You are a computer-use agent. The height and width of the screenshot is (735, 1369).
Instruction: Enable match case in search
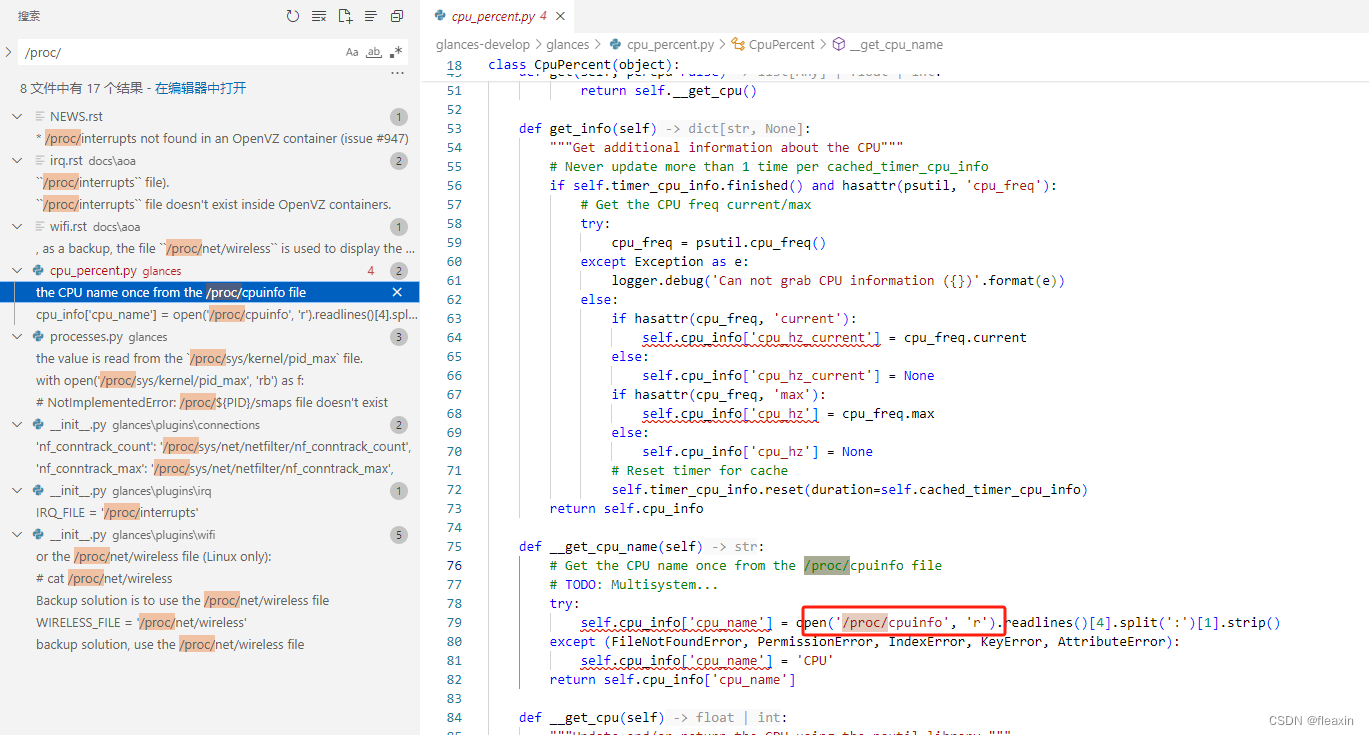[352, 51]
